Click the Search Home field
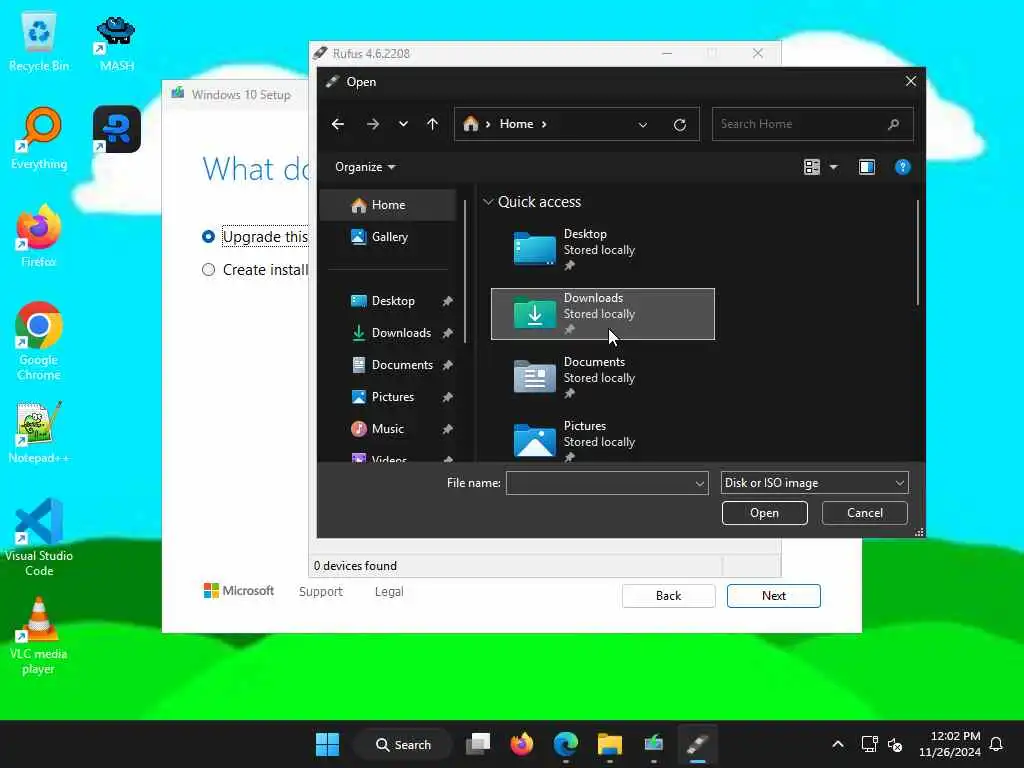 click(812, 124)
